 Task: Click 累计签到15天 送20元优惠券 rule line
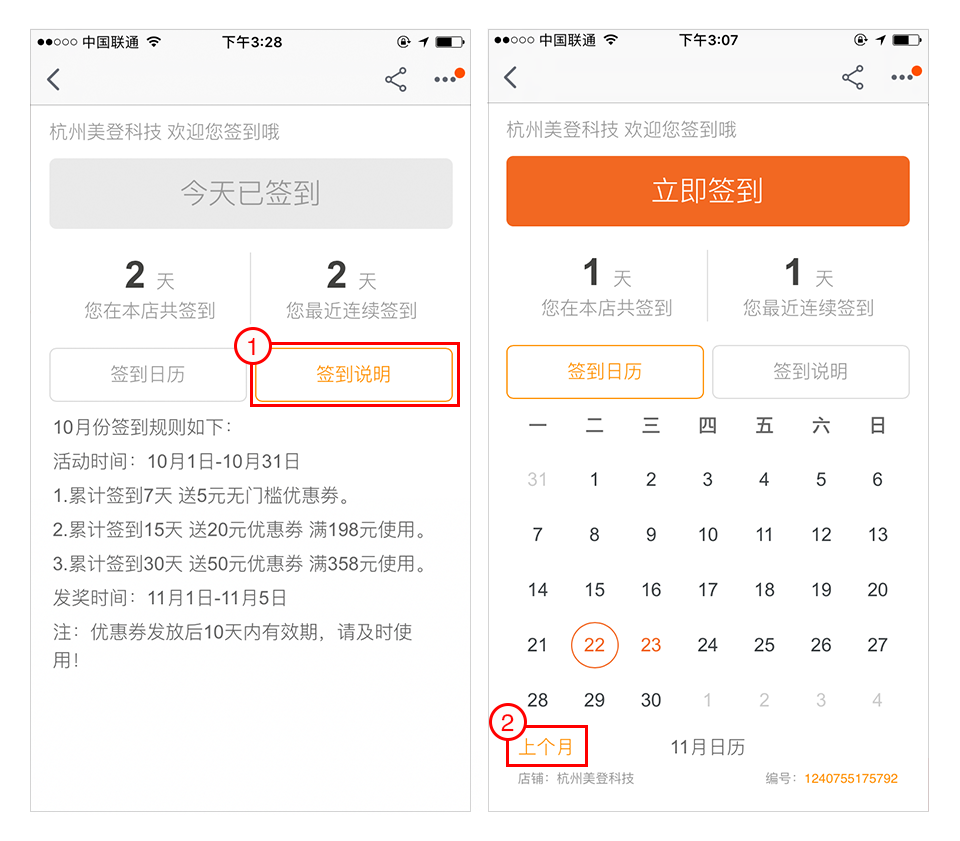239,529
